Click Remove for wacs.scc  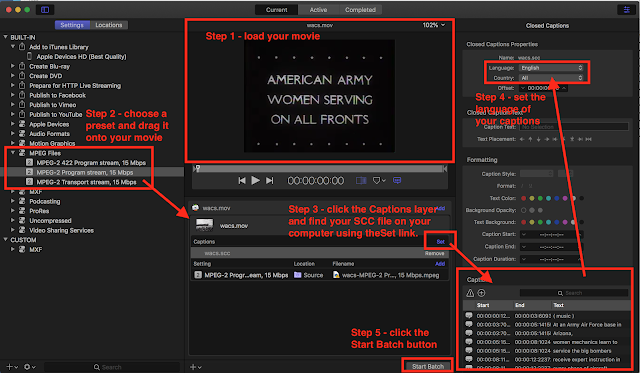coord(434,253)
